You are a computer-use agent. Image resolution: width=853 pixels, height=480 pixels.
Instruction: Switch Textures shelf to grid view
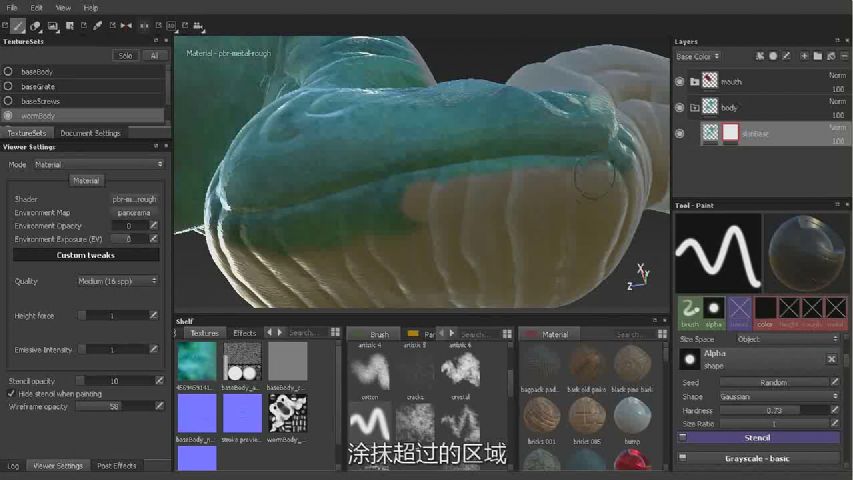335,332
